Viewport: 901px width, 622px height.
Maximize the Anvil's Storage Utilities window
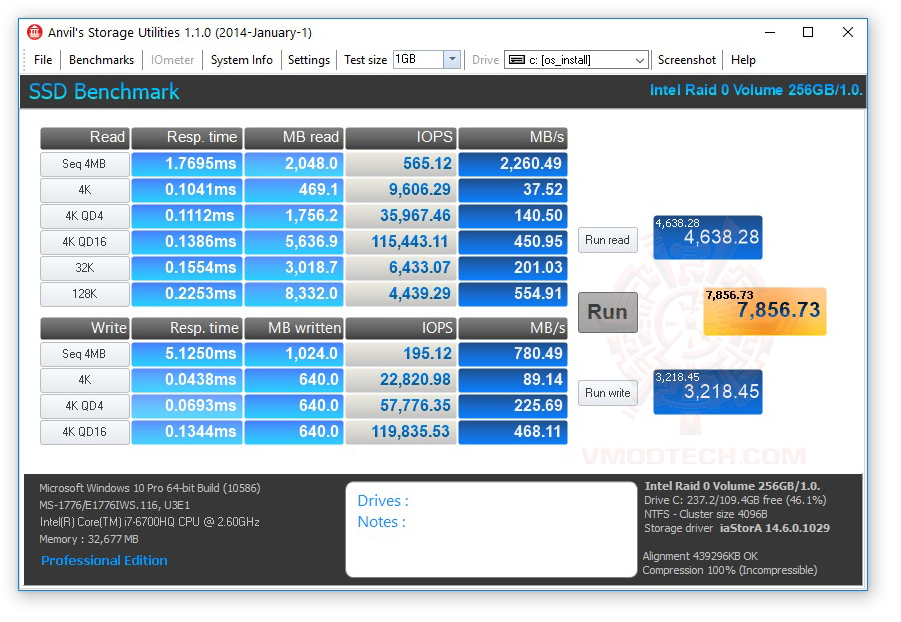click(808, 32)
